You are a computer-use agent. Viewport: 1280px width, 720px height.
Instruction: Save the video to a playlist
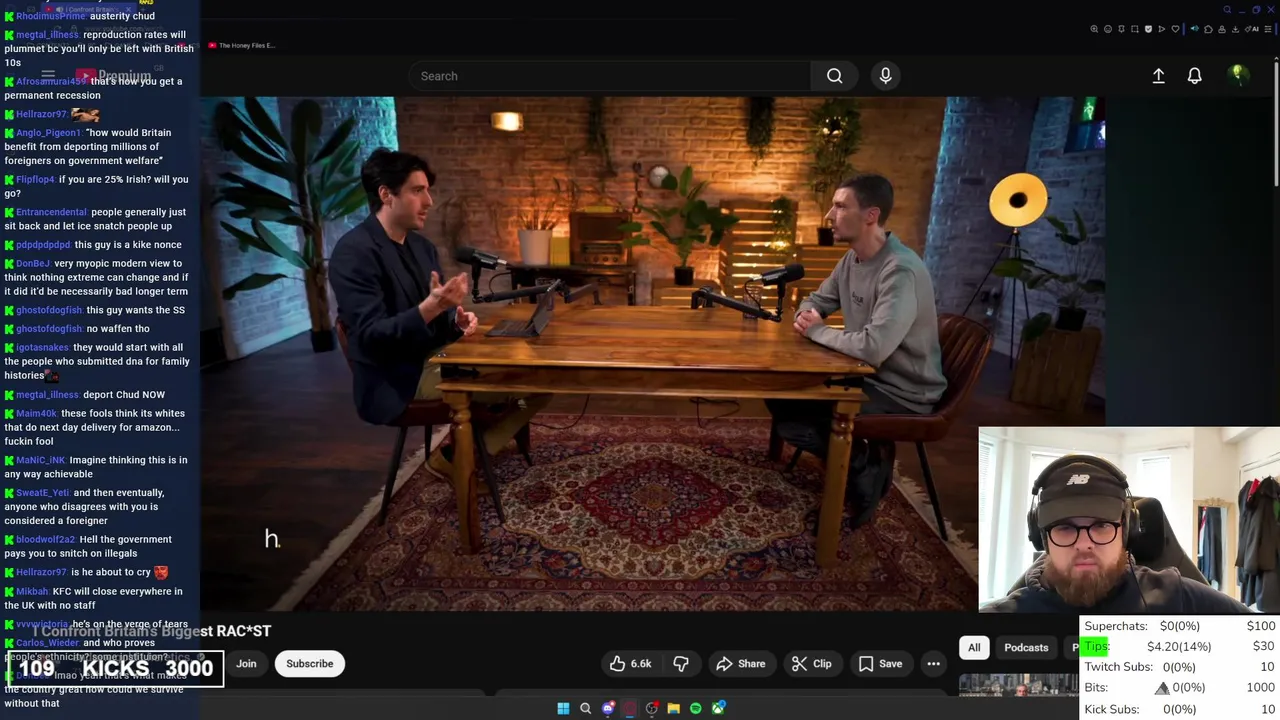point(880,663)
